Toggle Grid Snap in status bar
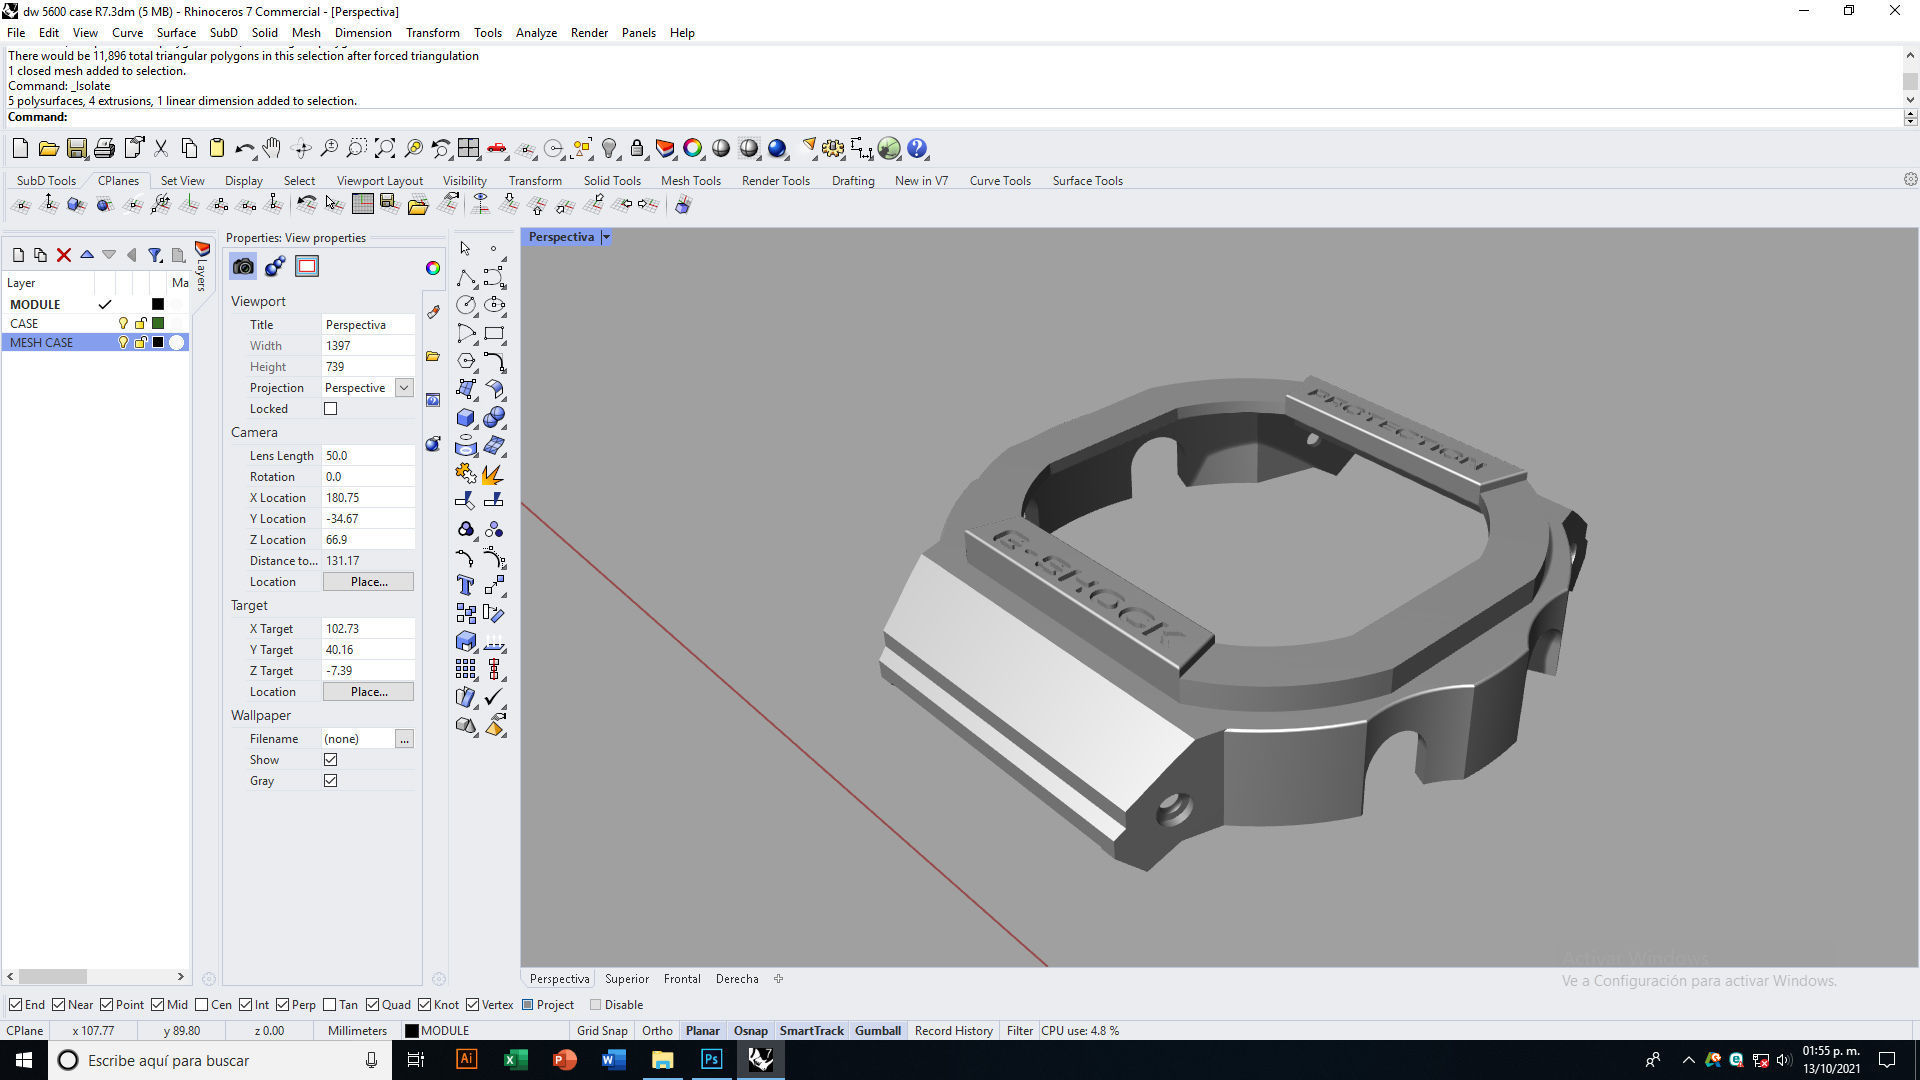This screenshot has width=1920, height=1080. click(602, 1031)
